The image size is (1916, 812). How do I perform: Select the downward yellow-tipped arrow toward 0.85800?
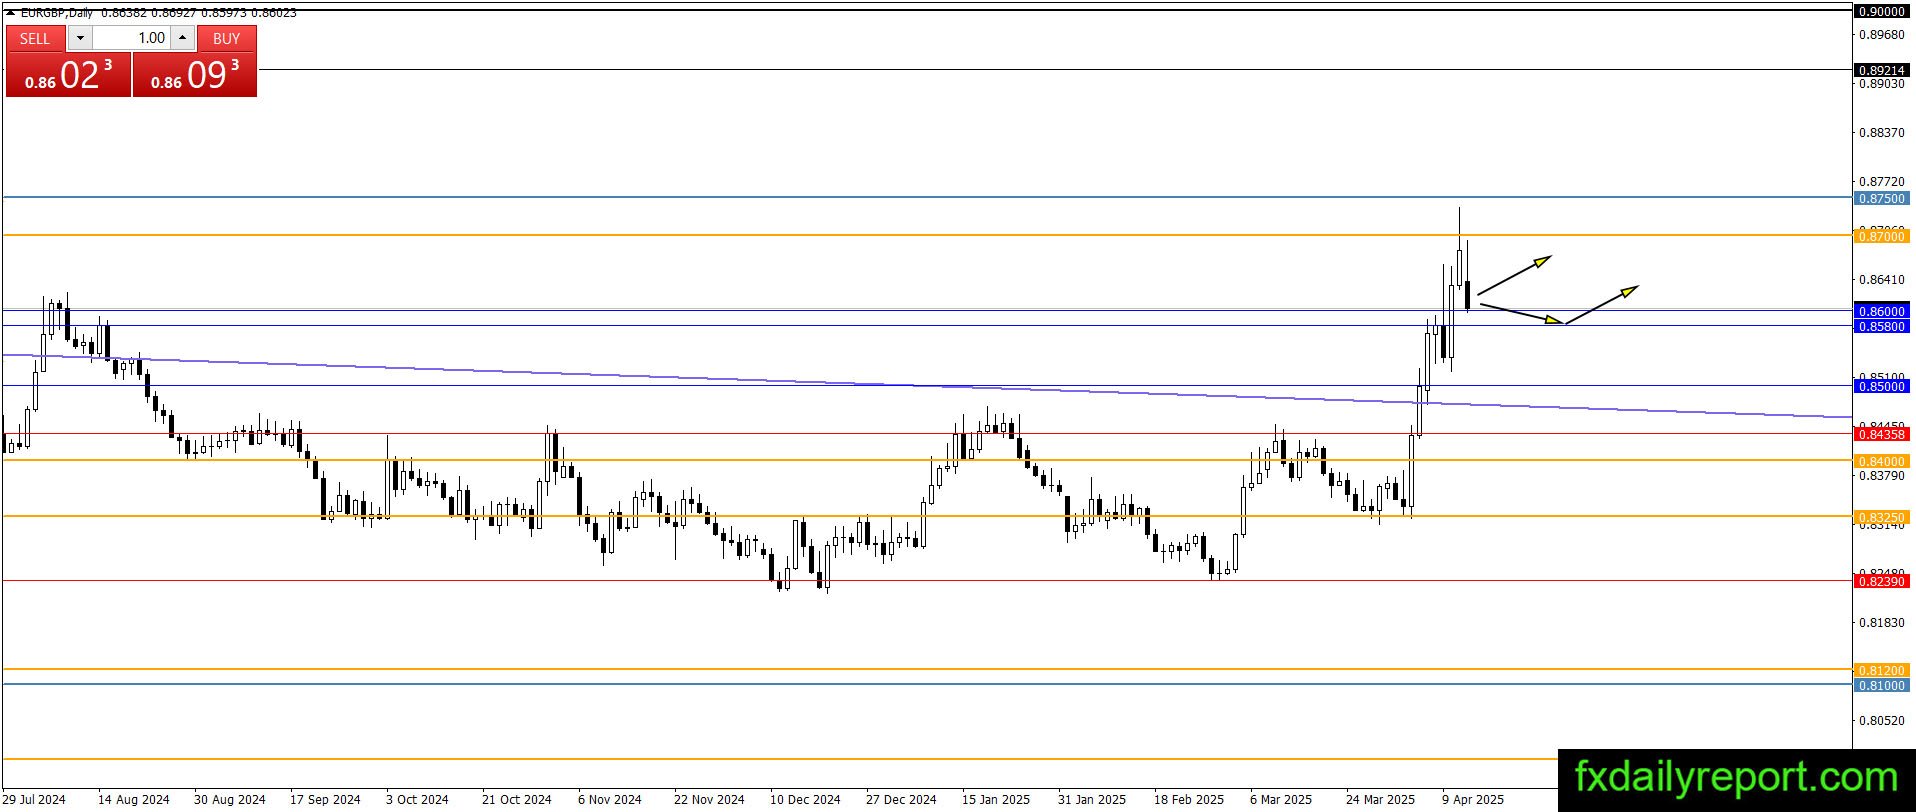click(x=1521, y=313)
